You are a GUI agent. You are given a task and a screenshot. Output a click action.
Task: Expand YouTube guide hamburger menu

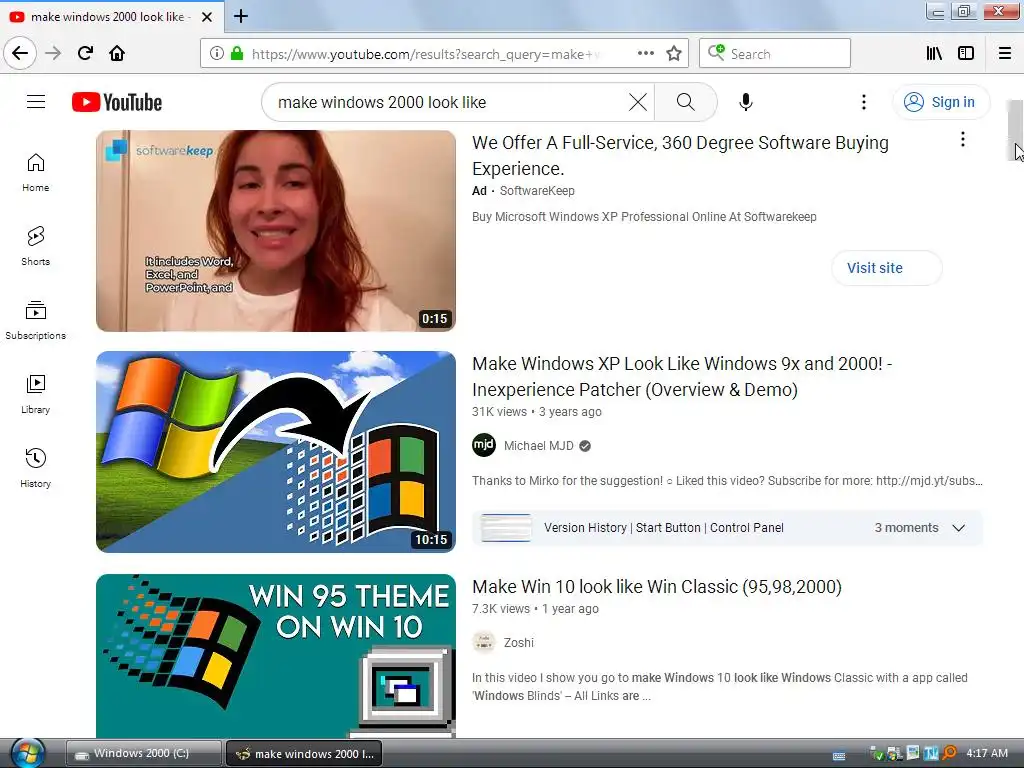(36, 102)
